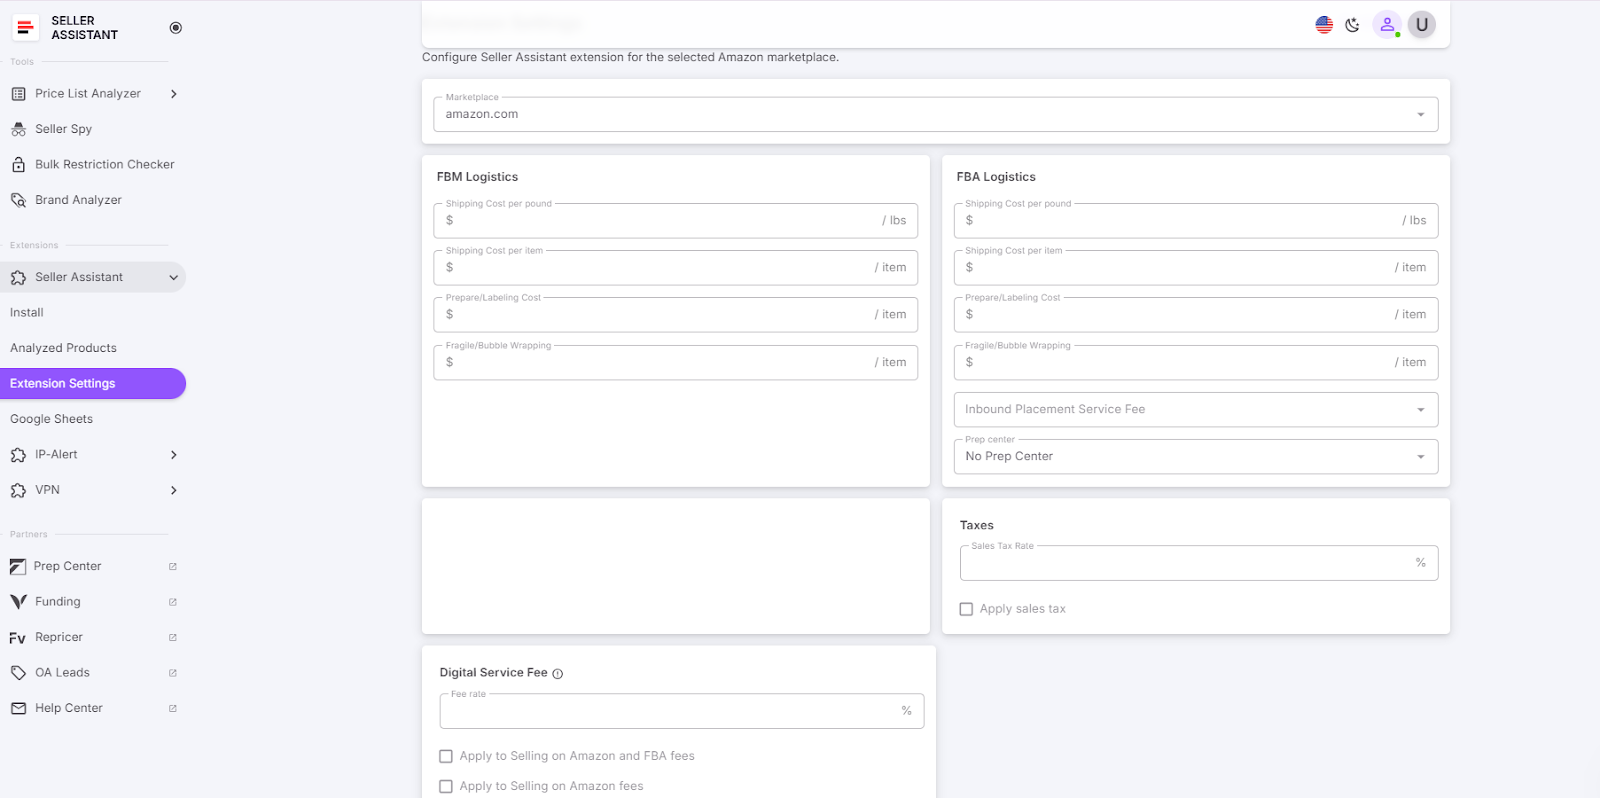The height and width of the screenshot is (798, 1600).
Task: Click FBM Fragile/Bubble Wrapping field
Action: (x=676, y=363)
